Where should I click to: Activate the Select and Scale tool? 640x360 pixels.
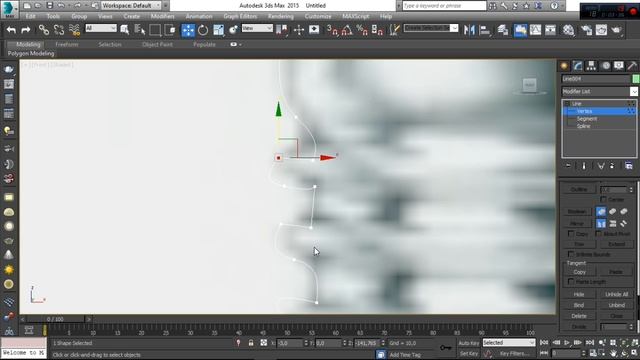218,30
